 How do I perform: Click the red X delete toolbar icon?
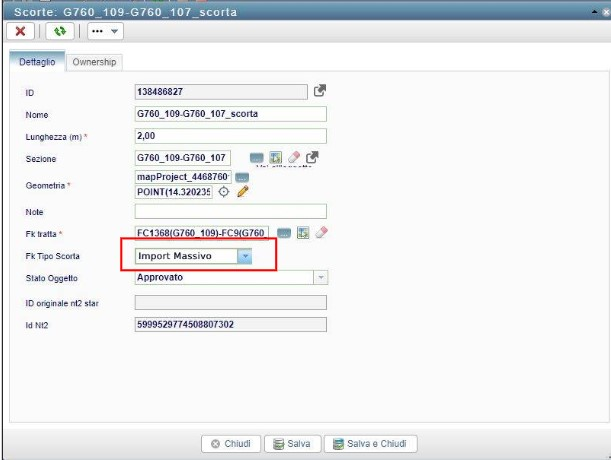(21, 31)
